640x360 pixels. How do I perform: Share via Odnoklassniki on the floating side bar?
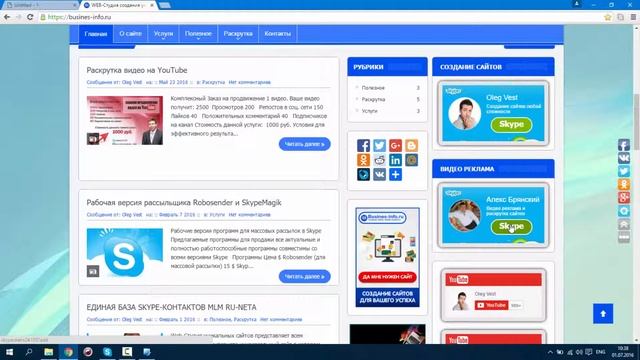624,184
